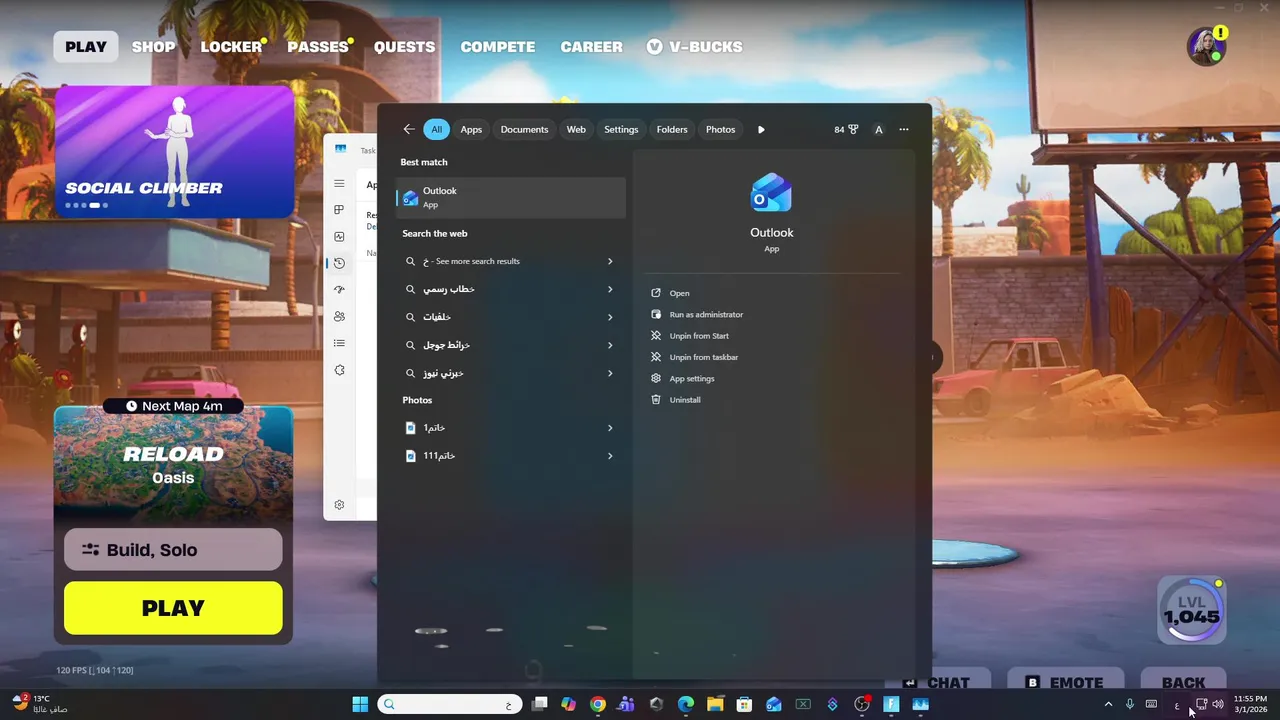Viewport: 1280px width, 720px height.
Task: Expand the خاتم111 photo result chevron
Action: coord(610,456)
